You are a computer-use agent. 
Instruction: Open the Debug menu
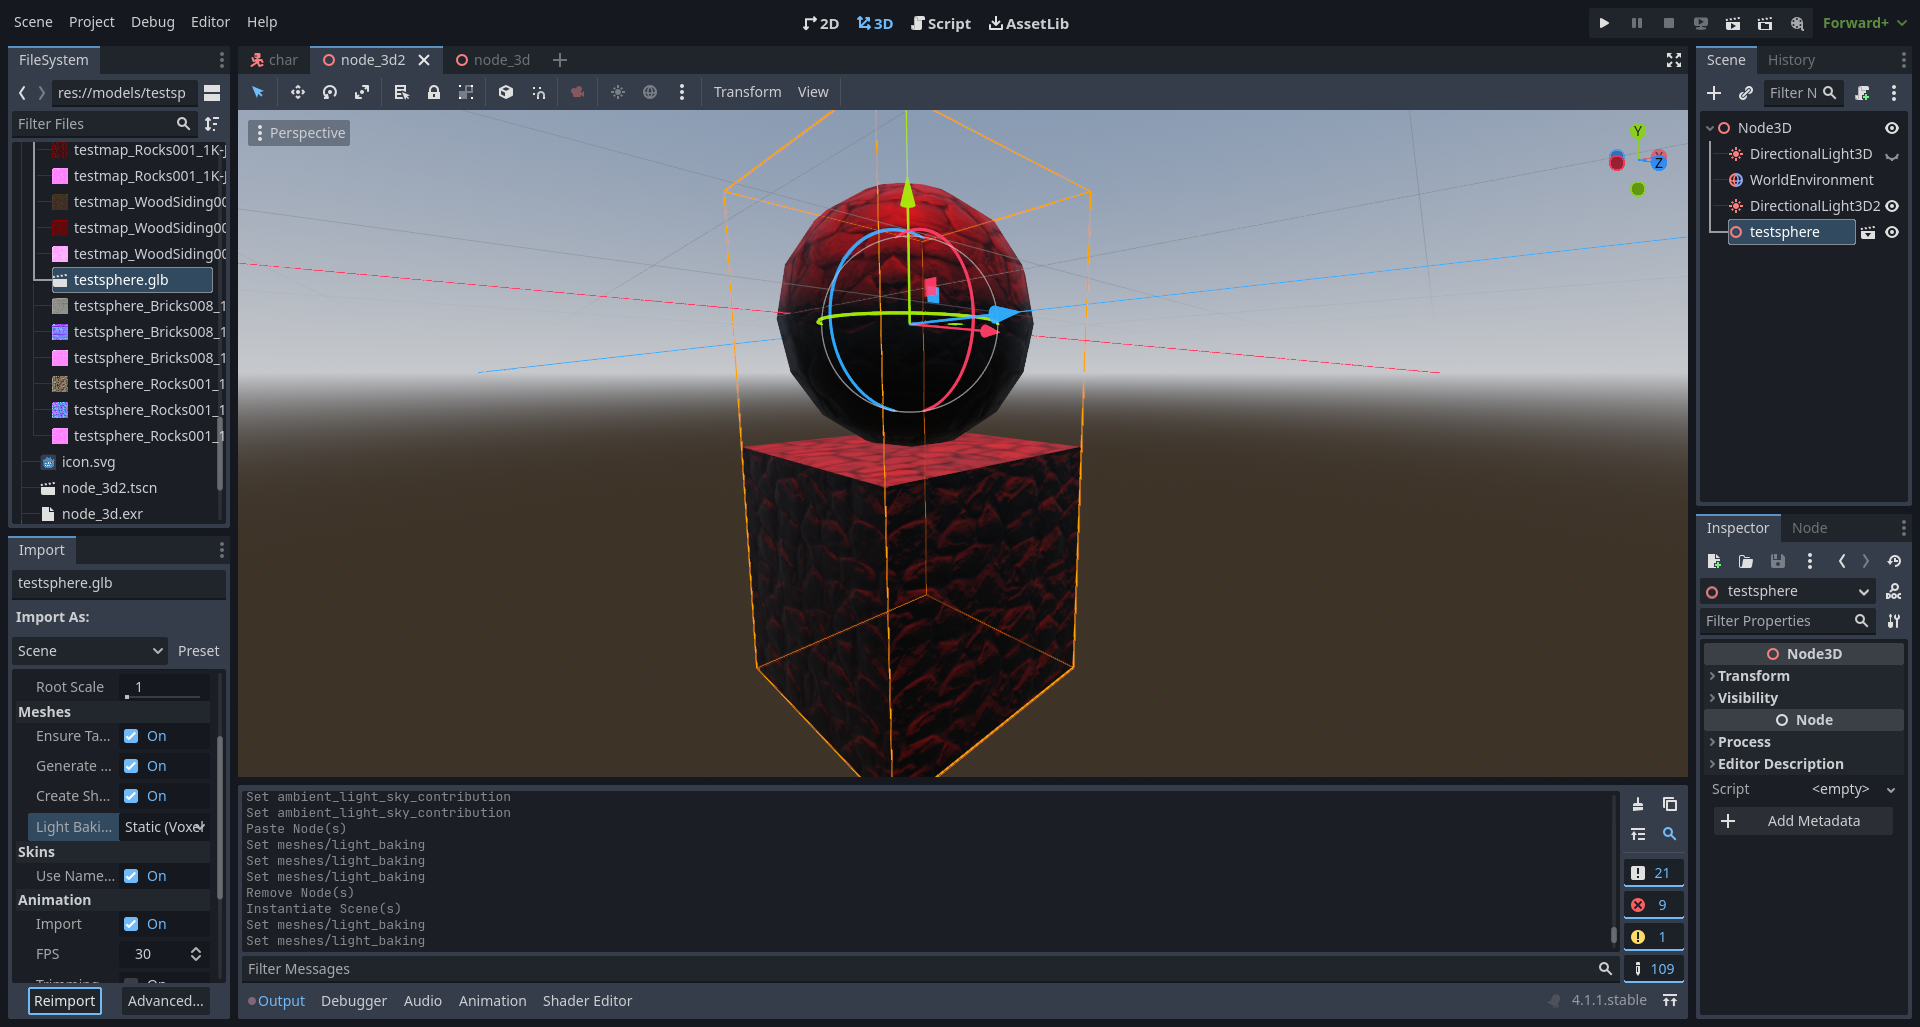[152, 21]
